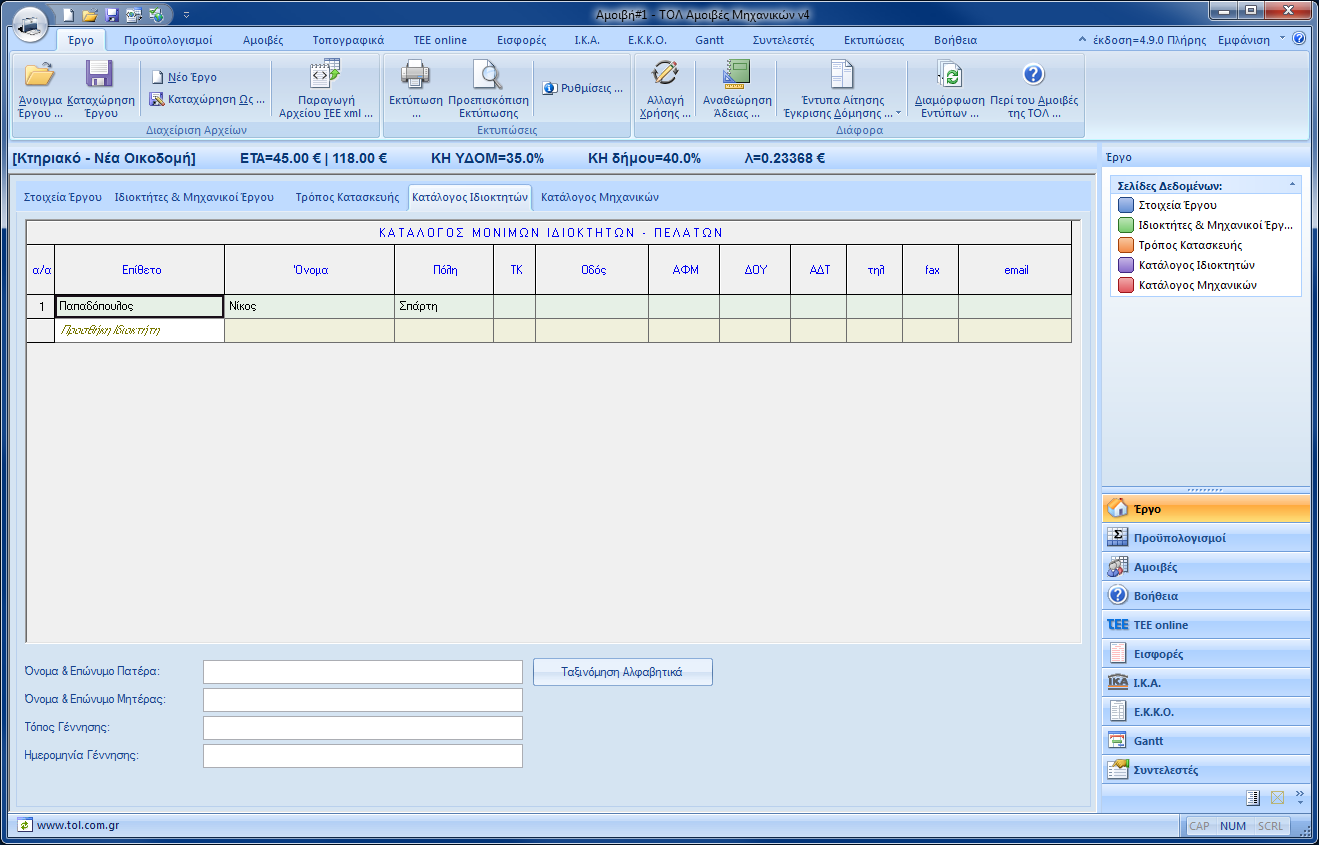
Task: Click Άνοιγμα Έργου open folder icon
Action: [40, 74]
